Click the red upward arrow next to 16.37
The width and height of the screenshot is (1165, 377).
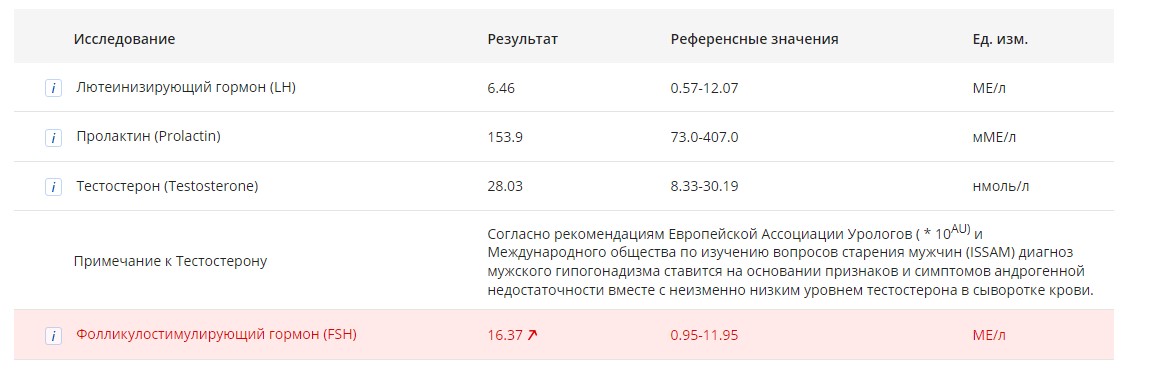532,335
